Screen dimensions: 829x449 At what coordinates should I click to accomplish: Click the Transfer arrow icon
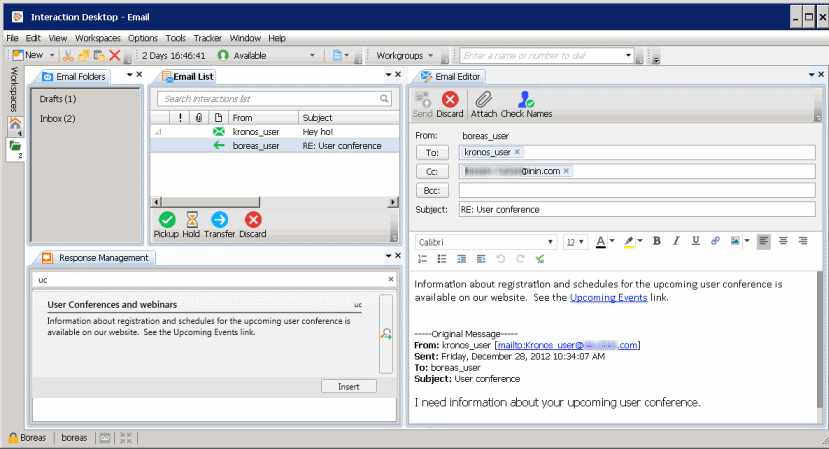220,220
